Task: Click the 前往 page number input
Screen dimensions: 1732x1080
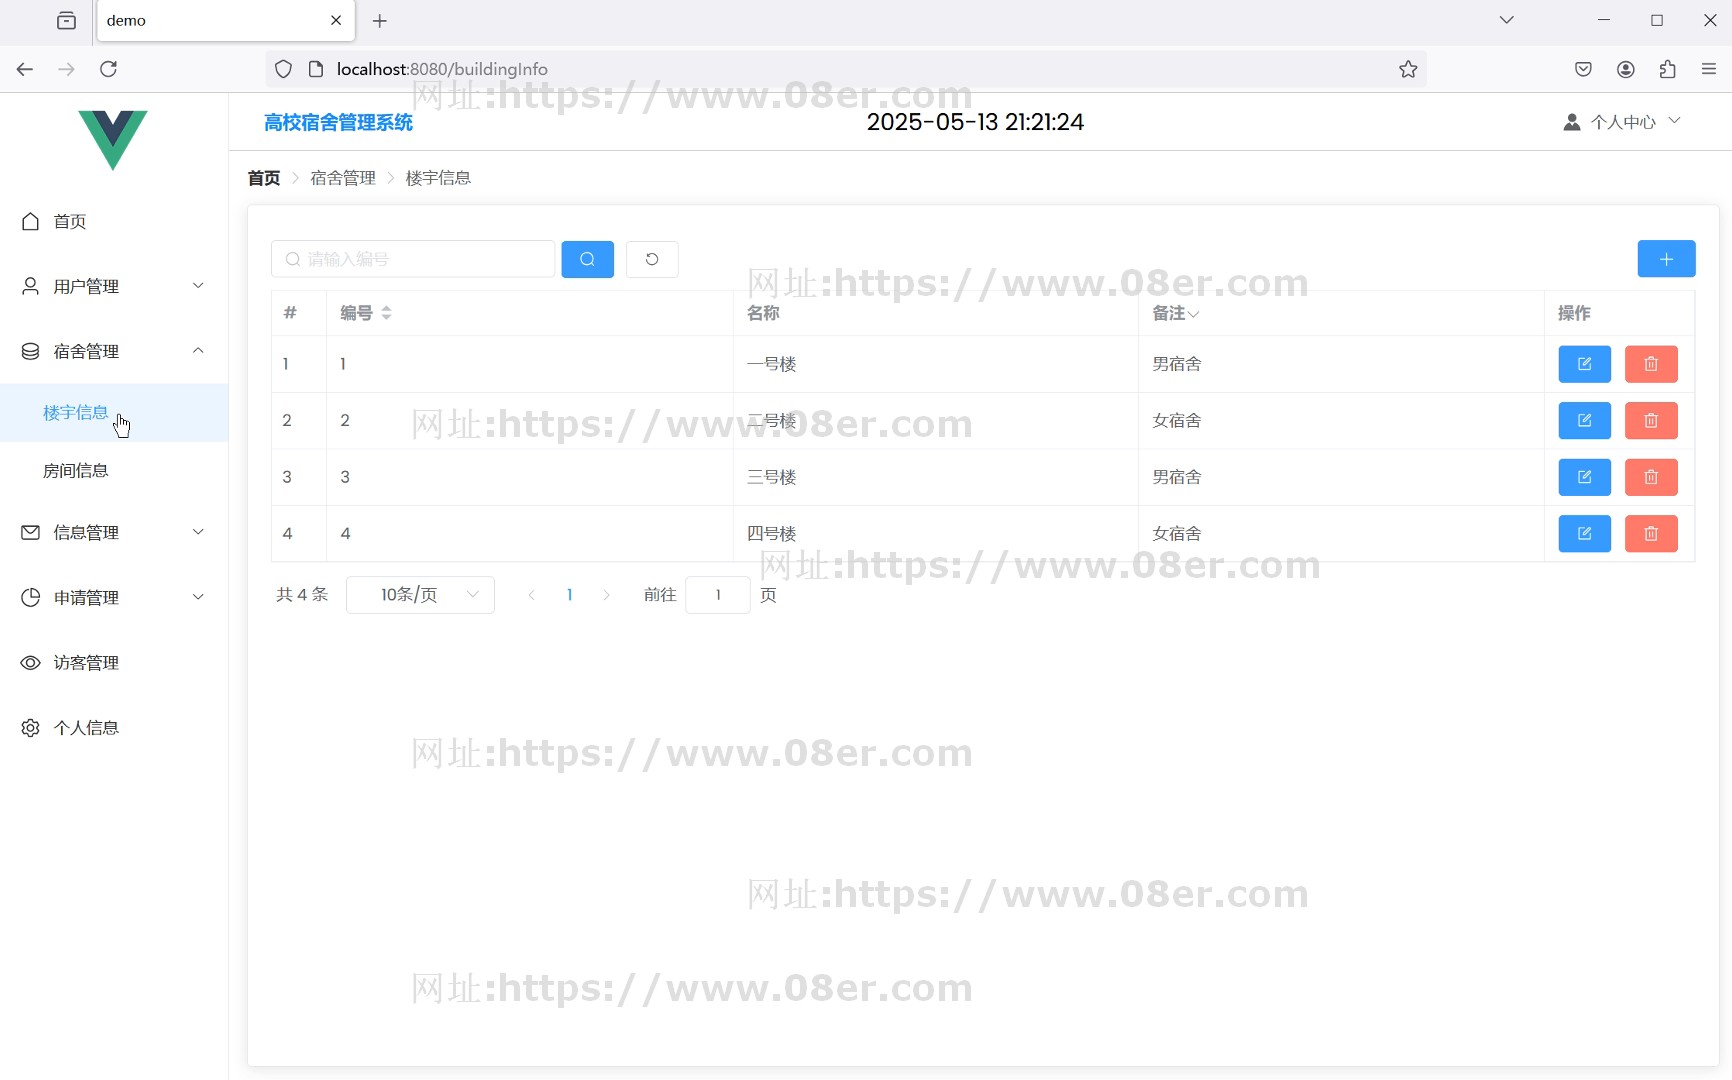Action: (x=717, y=595)
